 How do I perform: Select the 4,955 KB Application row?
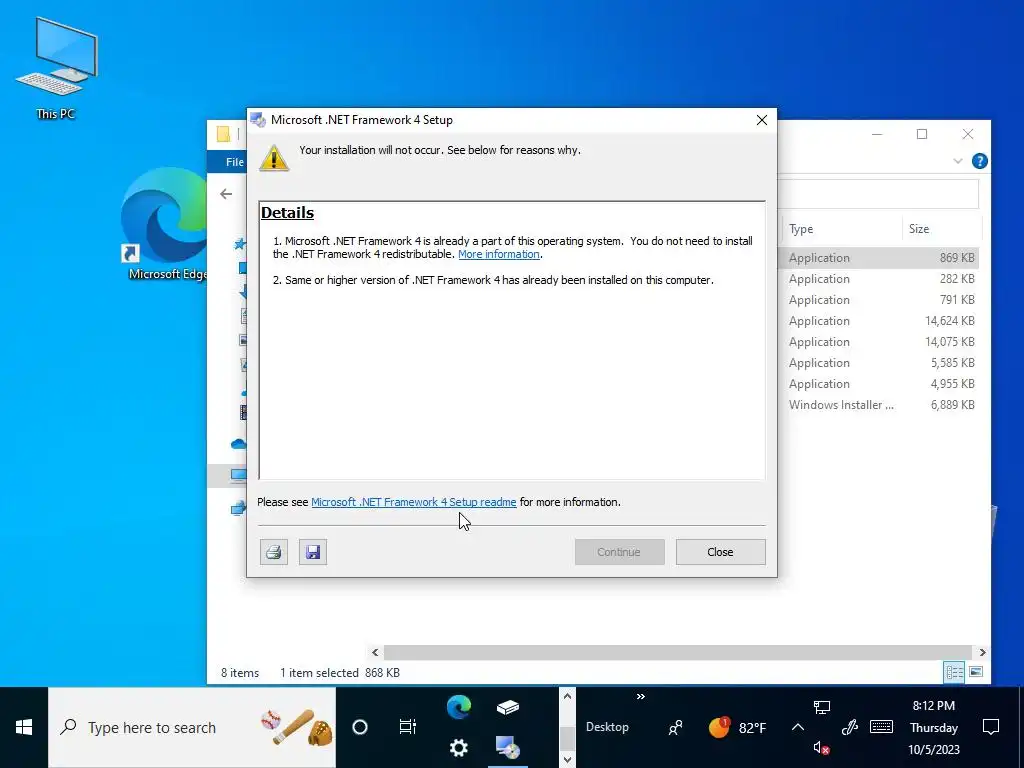click(879, 383)
